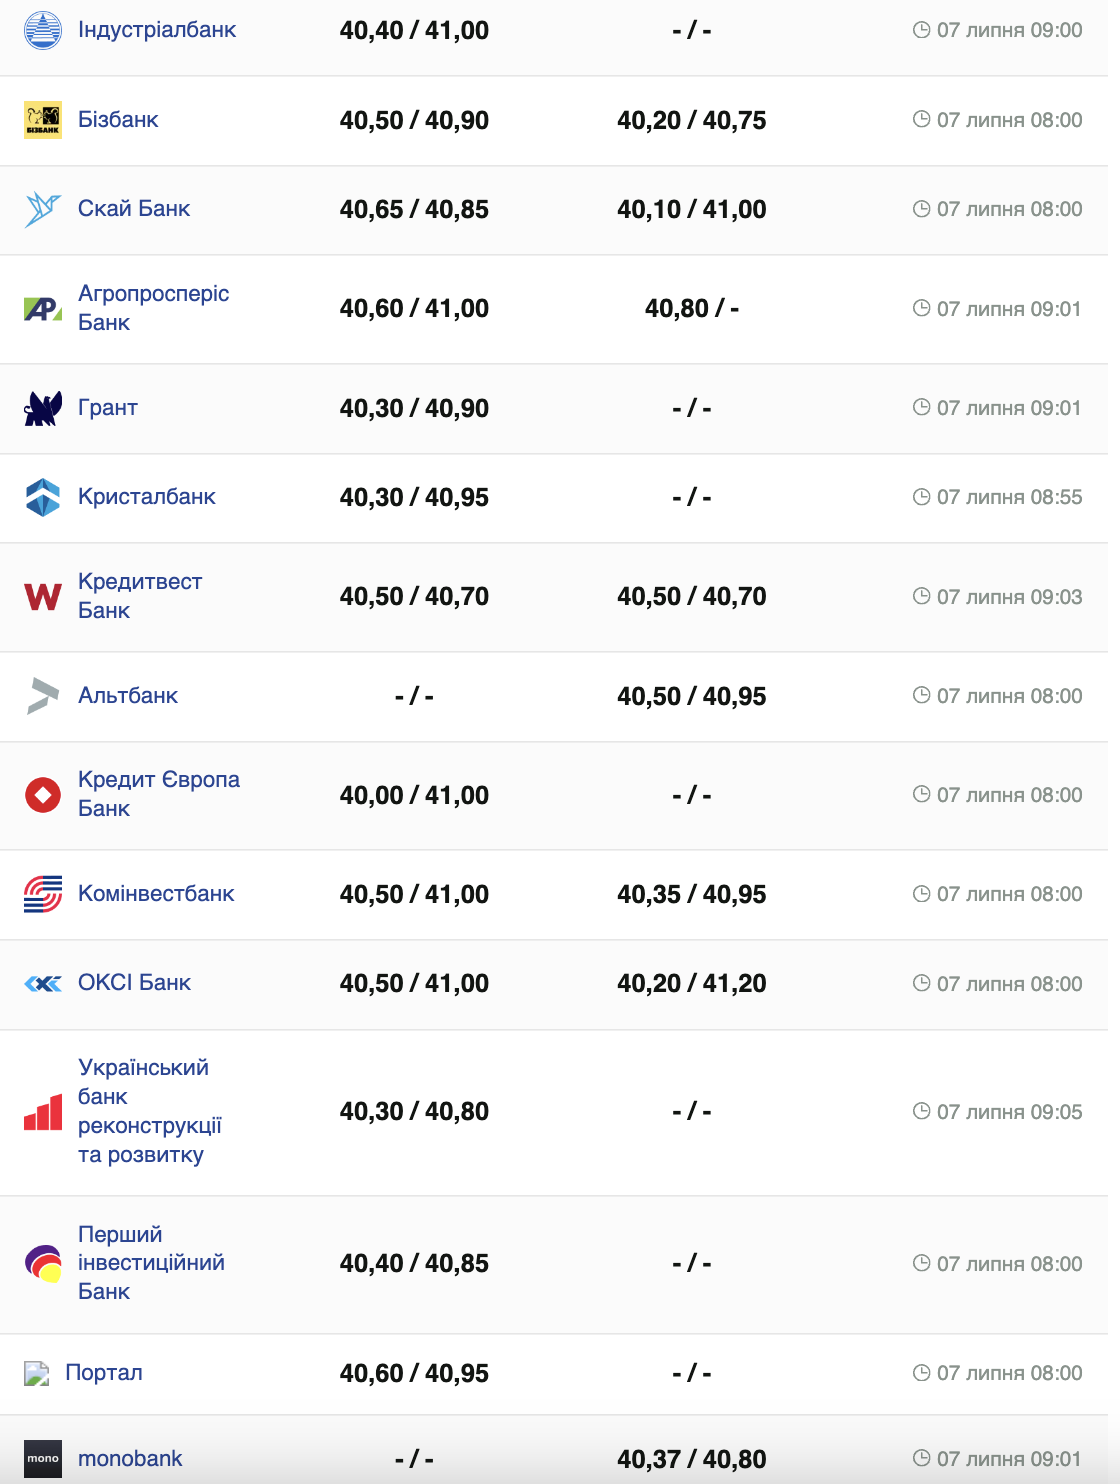Open Перший інвестиційний Банк link
This screenshot has width=1120, height=1484.
[151, 1263]
